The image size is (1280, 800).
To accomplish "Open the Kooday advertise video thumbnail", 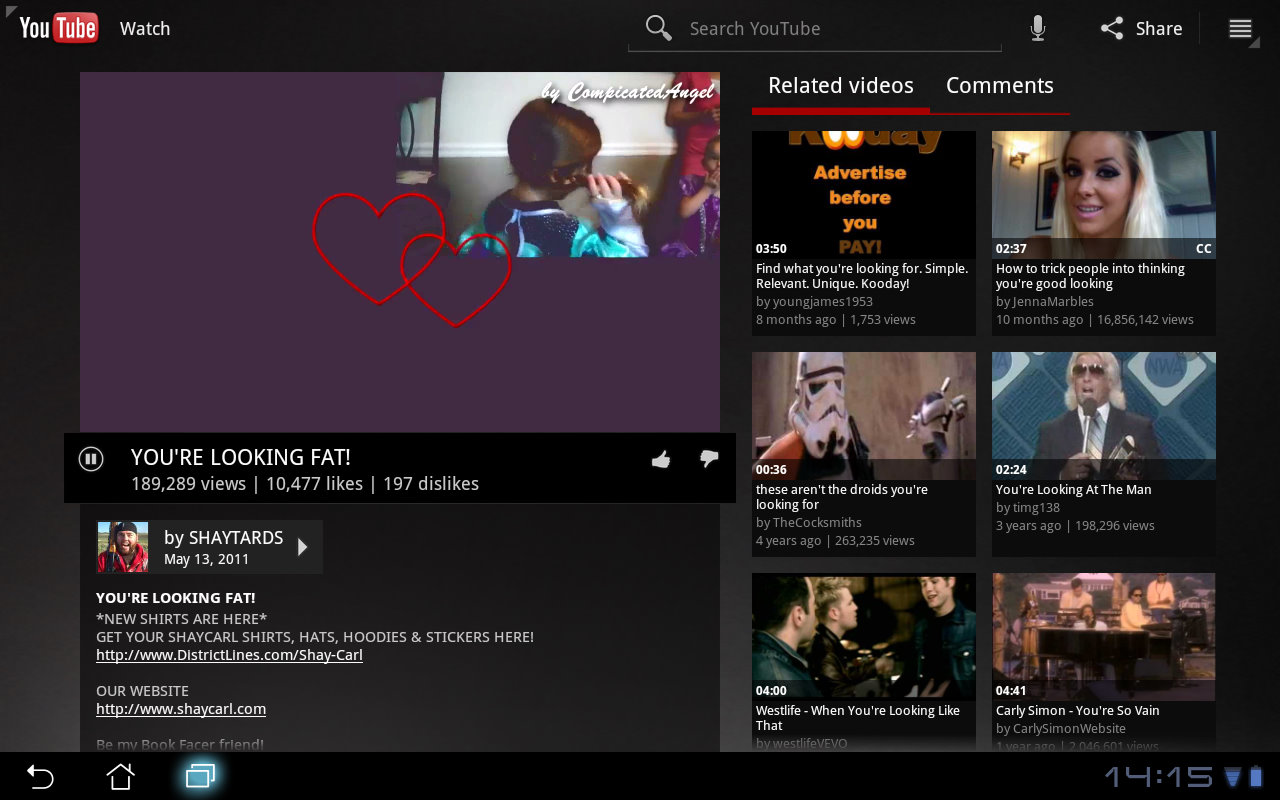I will point(864,195).
